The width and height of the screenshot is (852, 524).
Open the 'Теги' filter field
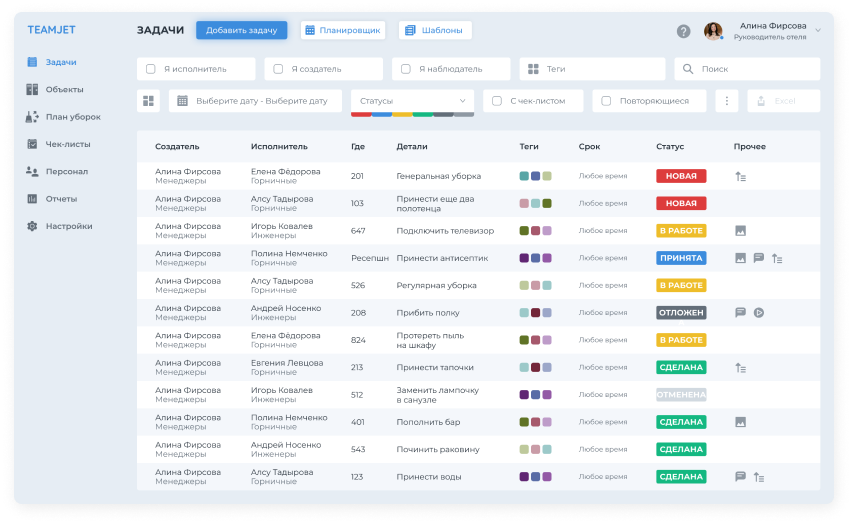pyautogui.click(x=592, y=69)
